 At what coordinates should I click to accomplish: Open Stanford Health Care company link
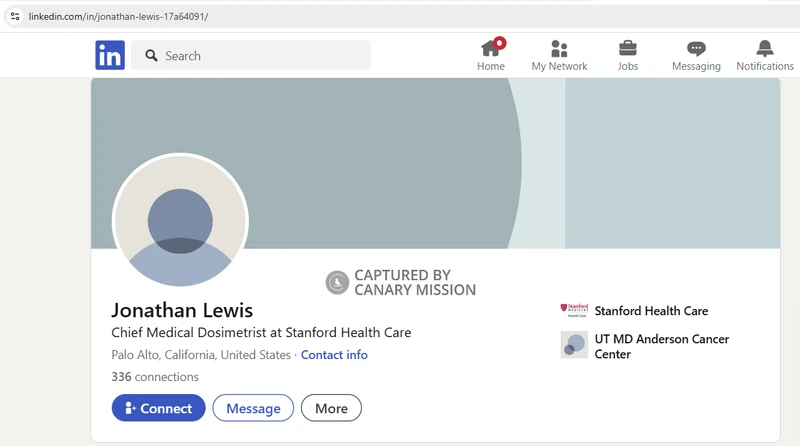(651, 311)
